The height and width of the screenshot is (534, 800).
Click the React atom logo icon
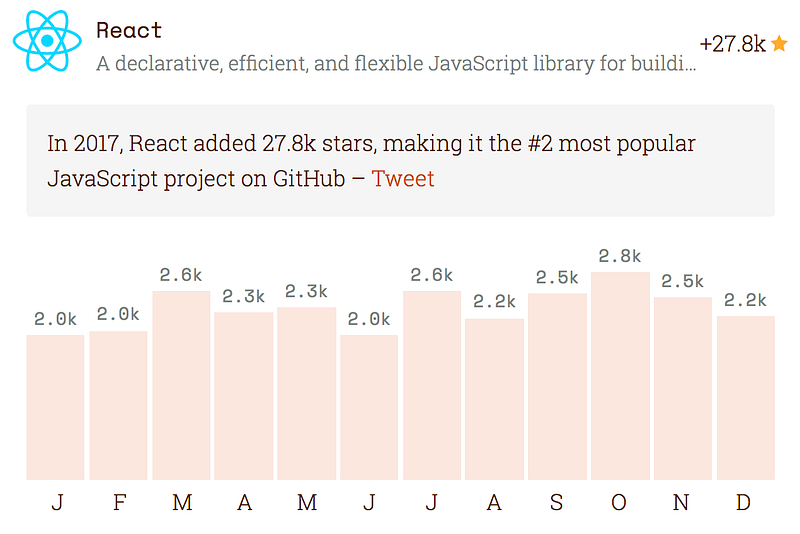pyautogui.click(x=47, y=41)
